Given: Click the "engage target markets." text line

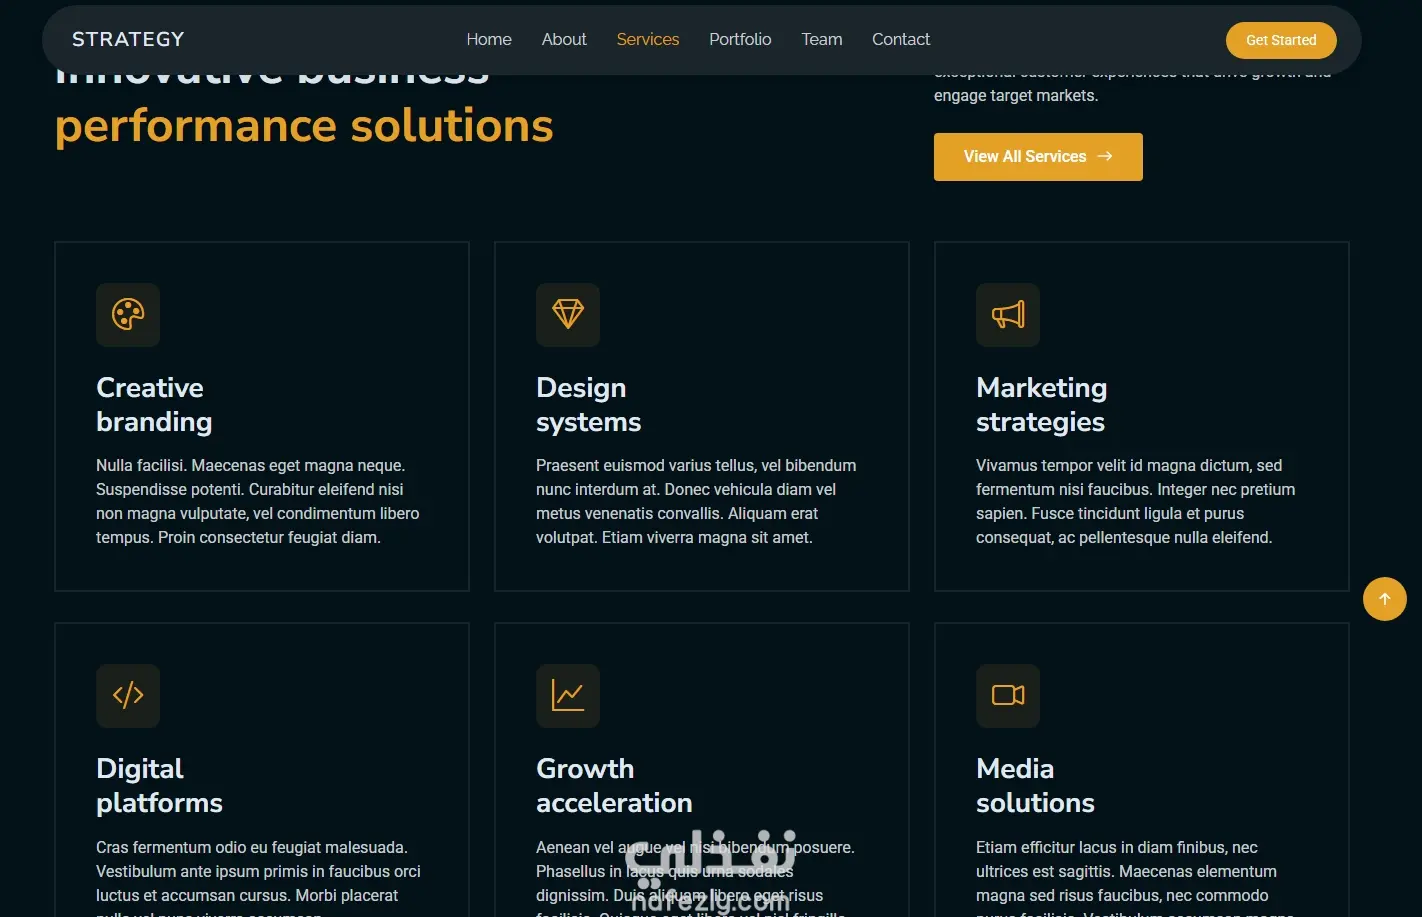Looking at the screenshot, I should pyautogui.click(x=1016, y=96).
